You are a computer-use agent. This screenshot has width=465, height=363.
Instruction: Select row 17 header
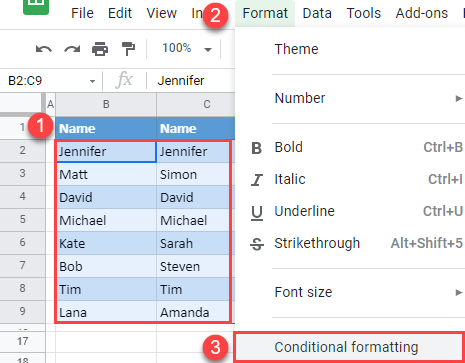point(22,342)
